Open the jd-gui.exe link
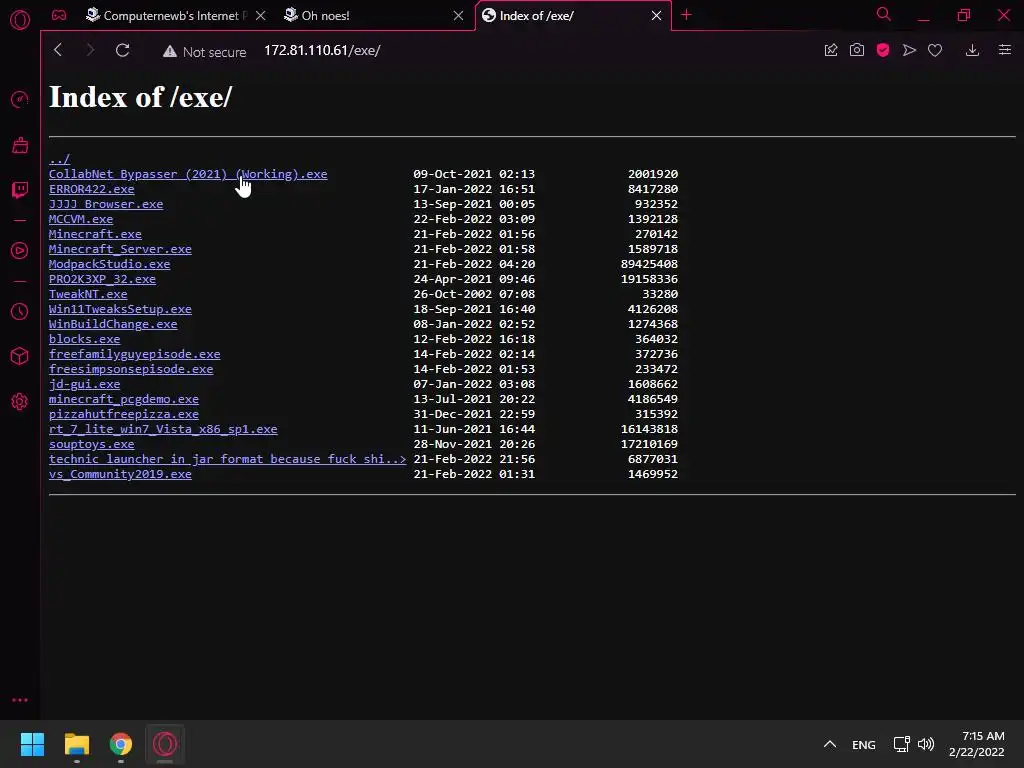 pos(84,384)
